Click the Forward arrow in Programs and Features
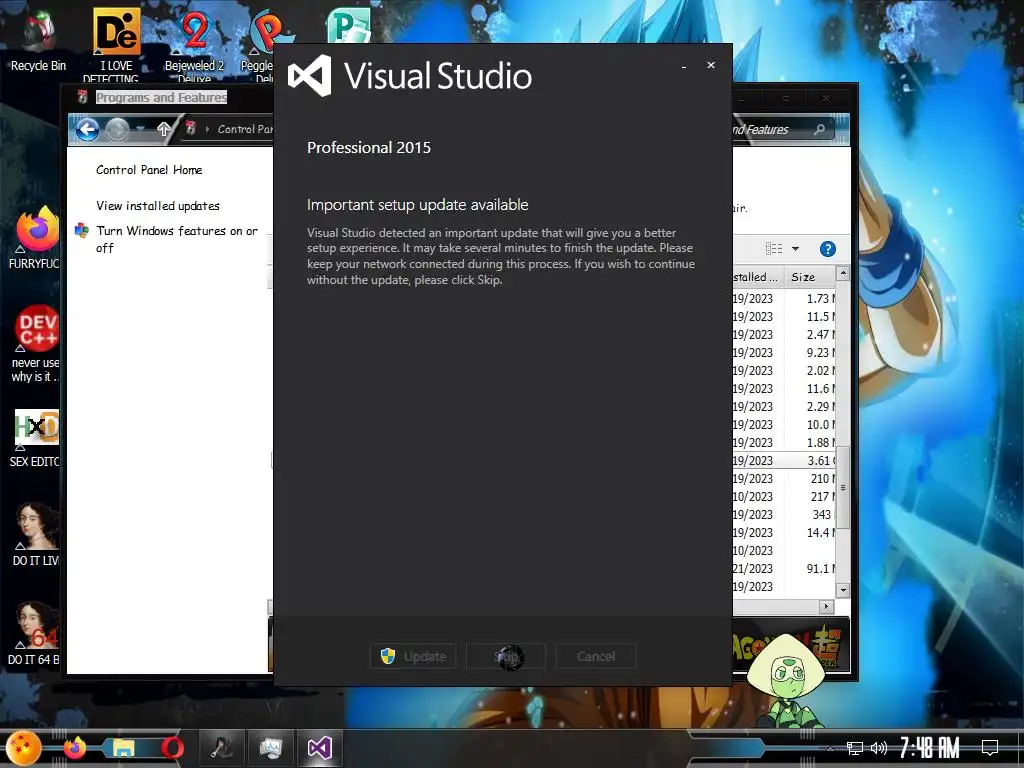1024x768 pixels. pyautogui.click(x=117, y=129)
